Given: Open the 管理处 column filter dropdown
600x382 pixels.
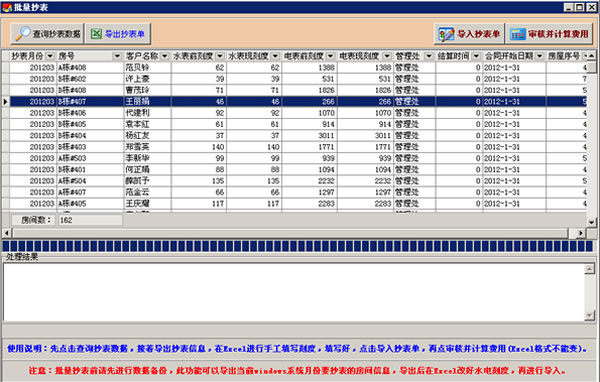Looking at the screenshot, I should (x=429, y=56).
